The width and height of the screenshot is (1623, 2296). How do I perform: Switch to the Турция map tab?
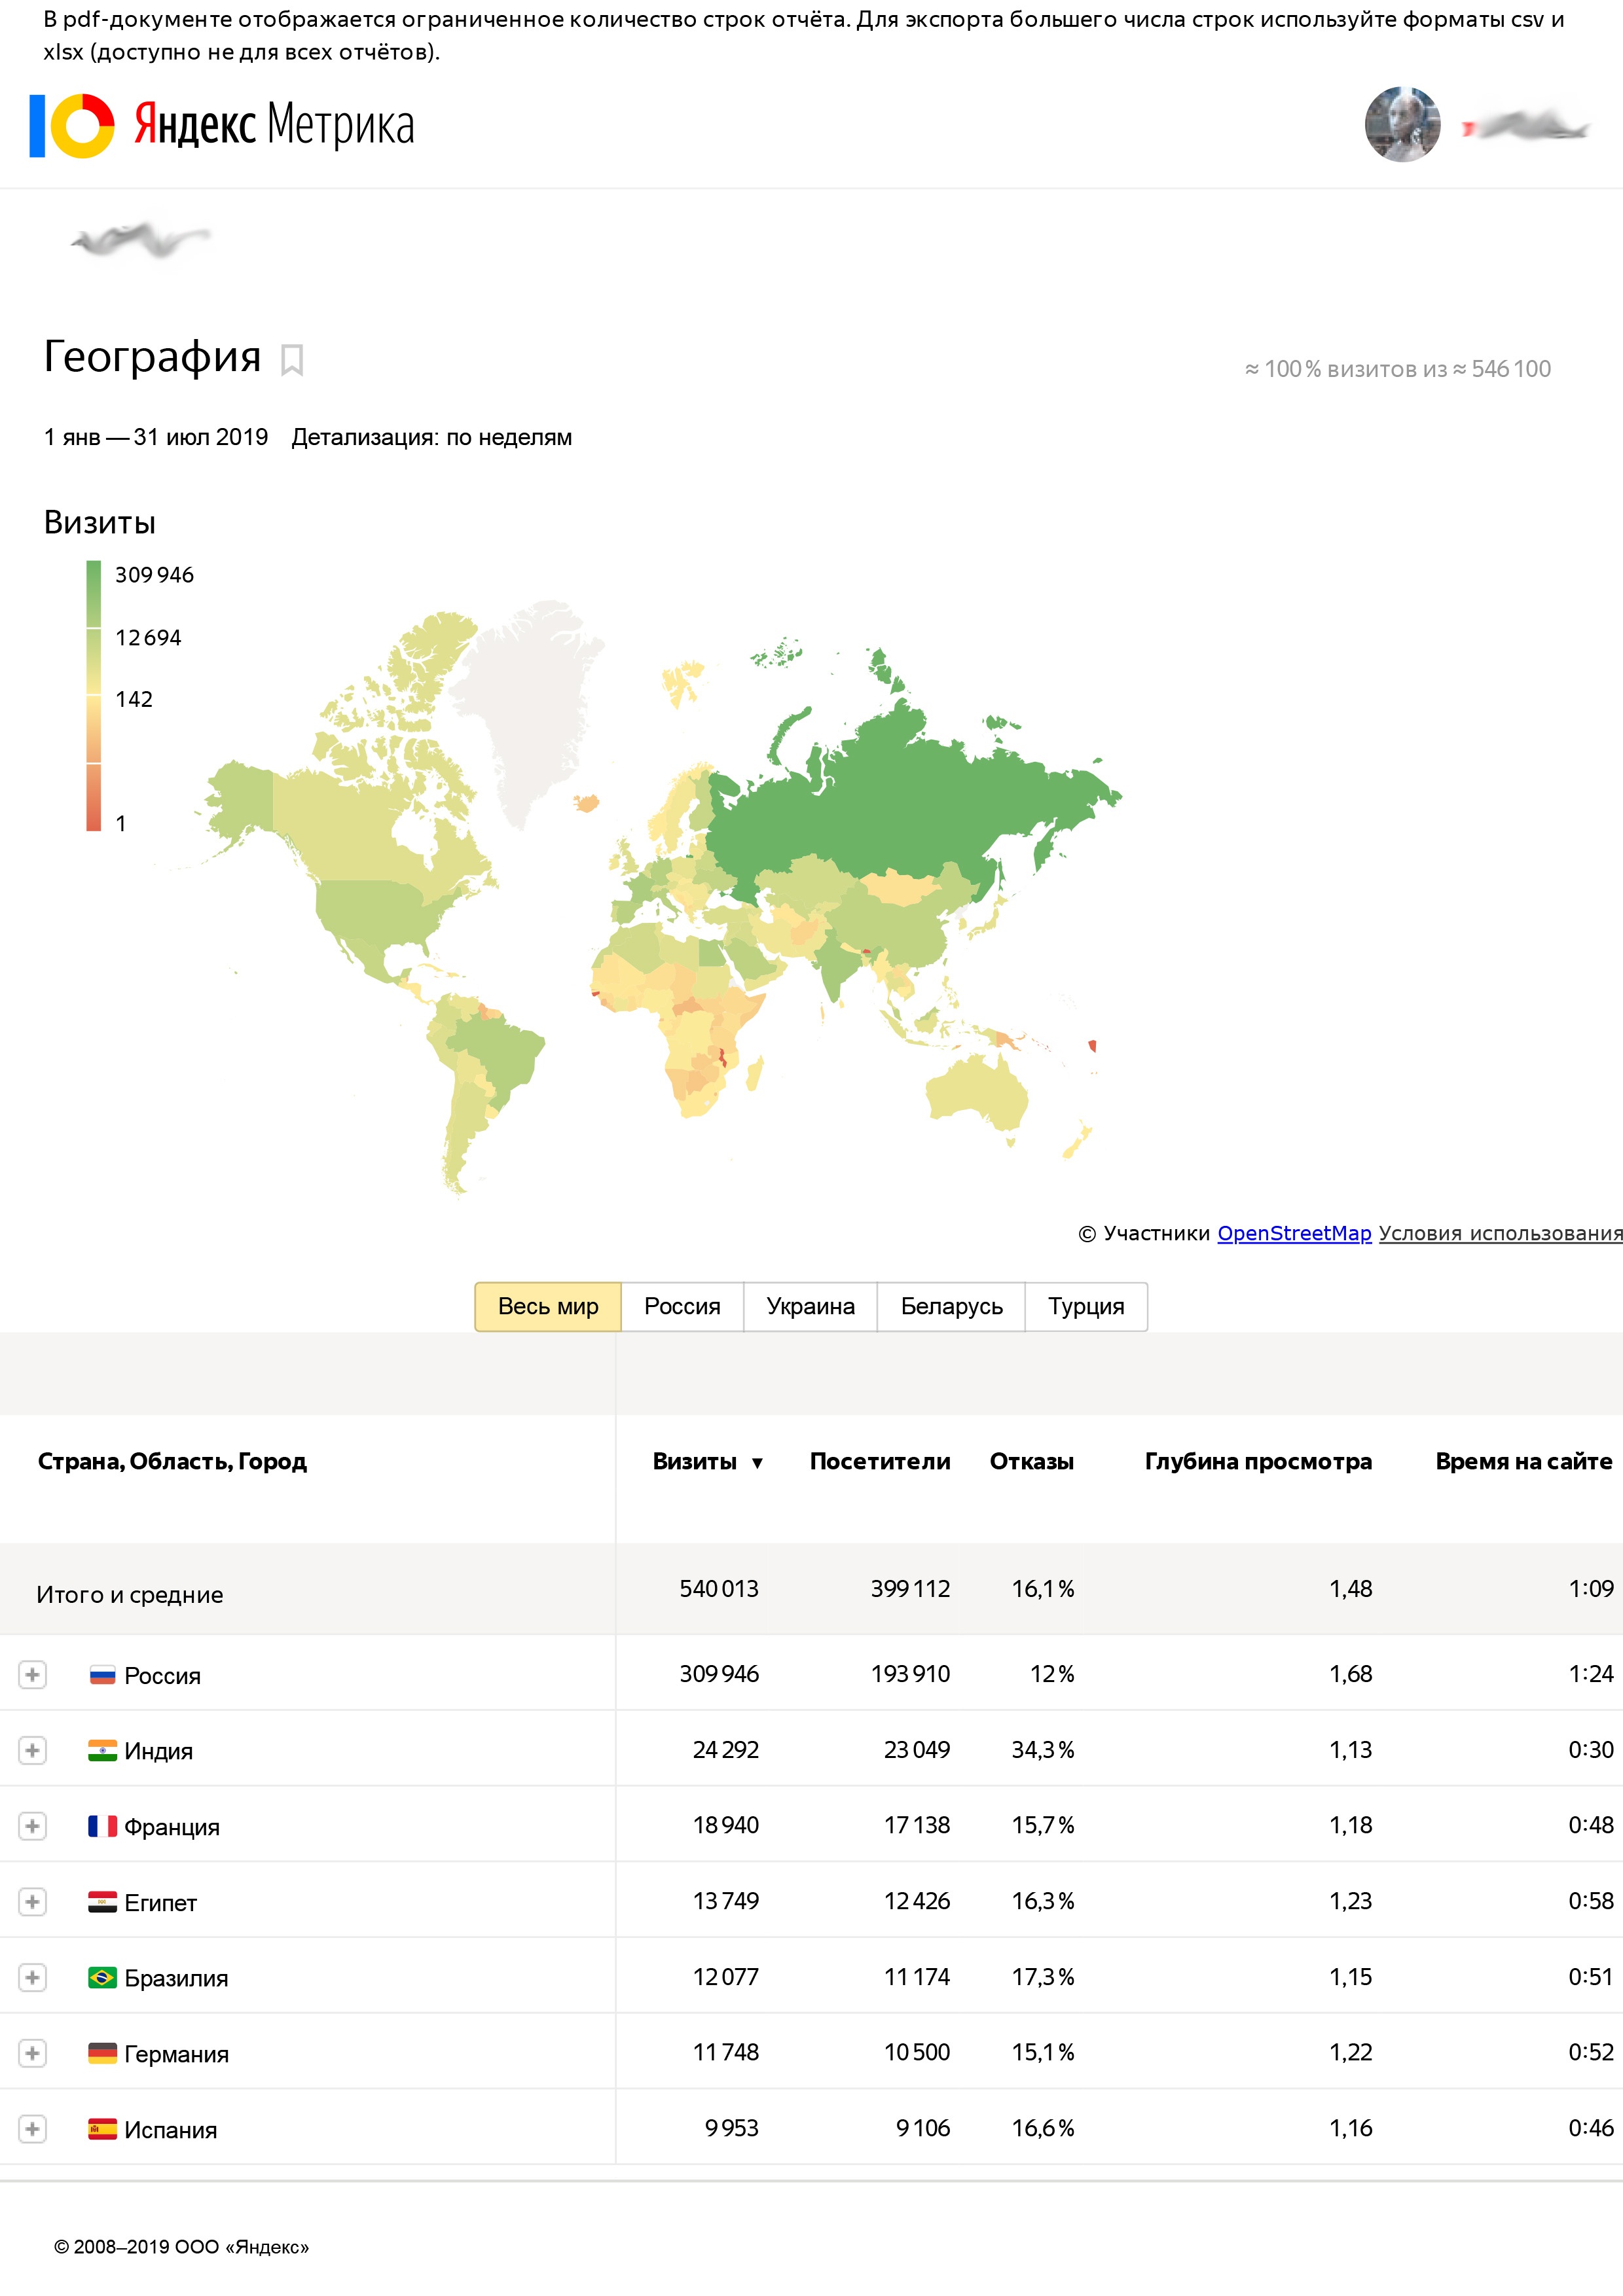(x=1086, y=1306)
